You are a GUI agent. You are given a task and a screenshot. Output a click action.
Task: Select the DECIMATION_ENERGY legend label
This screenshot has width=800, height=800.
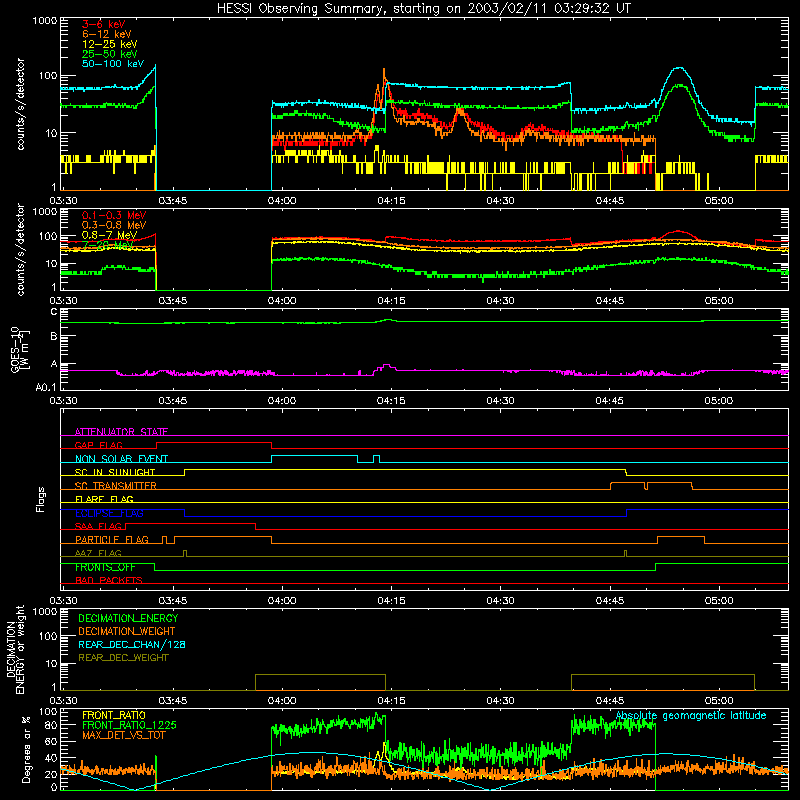(x=128, y=618)
